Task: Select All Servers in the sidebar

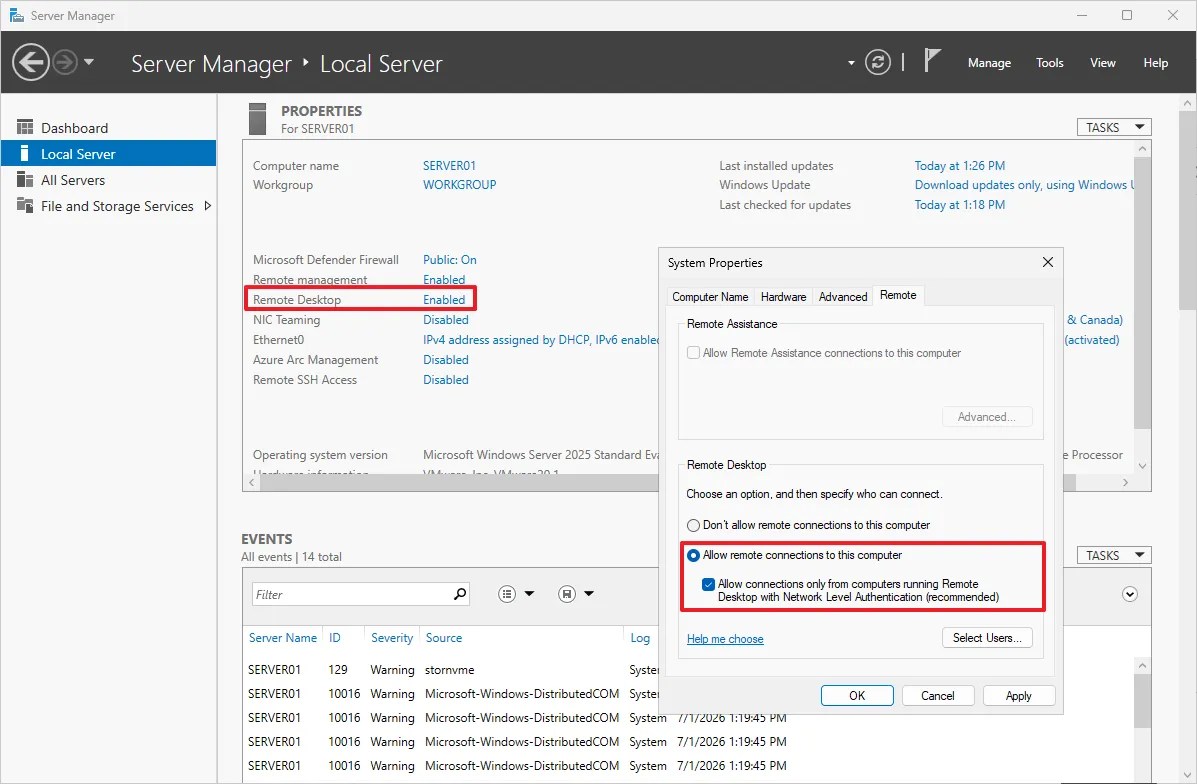Action: (108, 179)
